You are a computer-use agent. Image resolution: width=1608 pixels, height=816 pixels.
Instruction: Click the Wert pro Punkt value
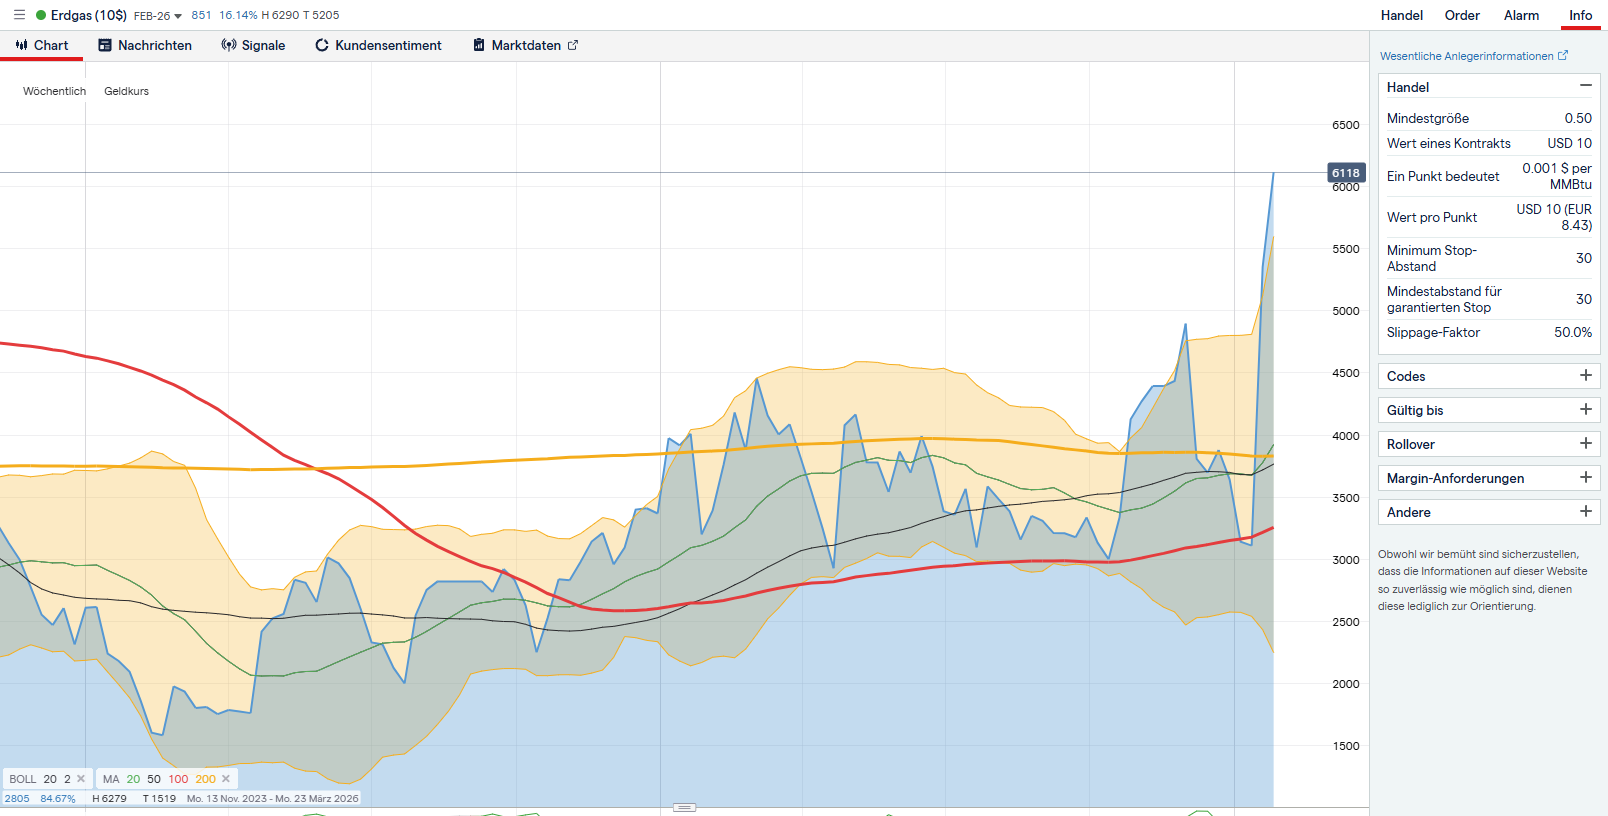click(x=1554, y=217)
